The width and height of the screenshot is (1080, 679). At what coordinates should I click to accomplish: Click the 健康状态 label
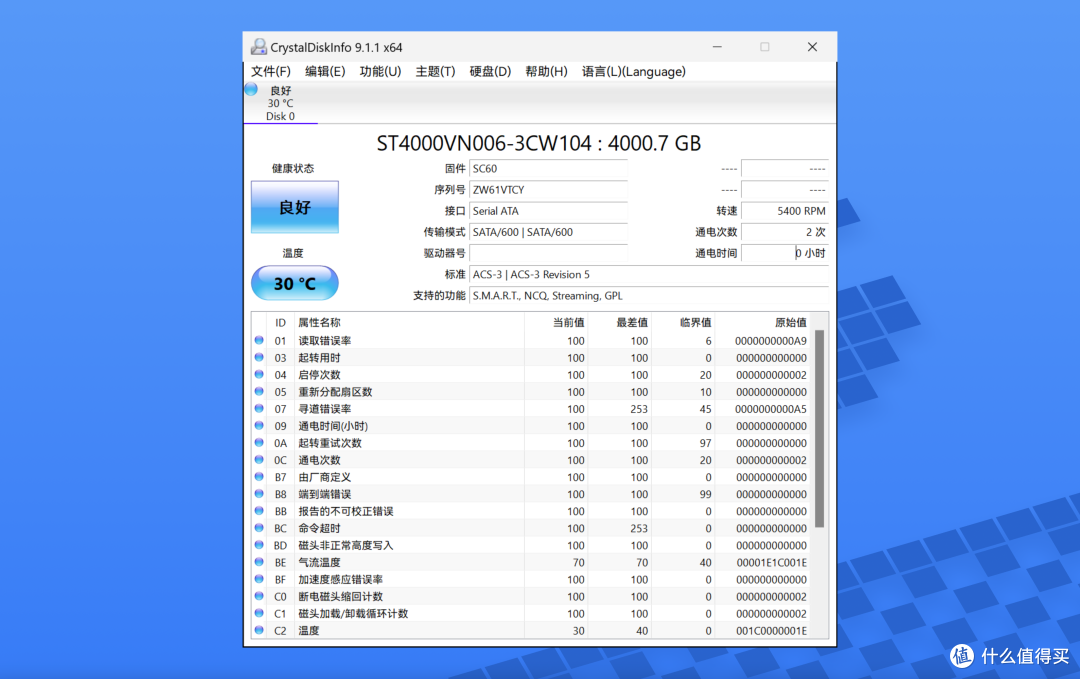click(x=293, y=169)
